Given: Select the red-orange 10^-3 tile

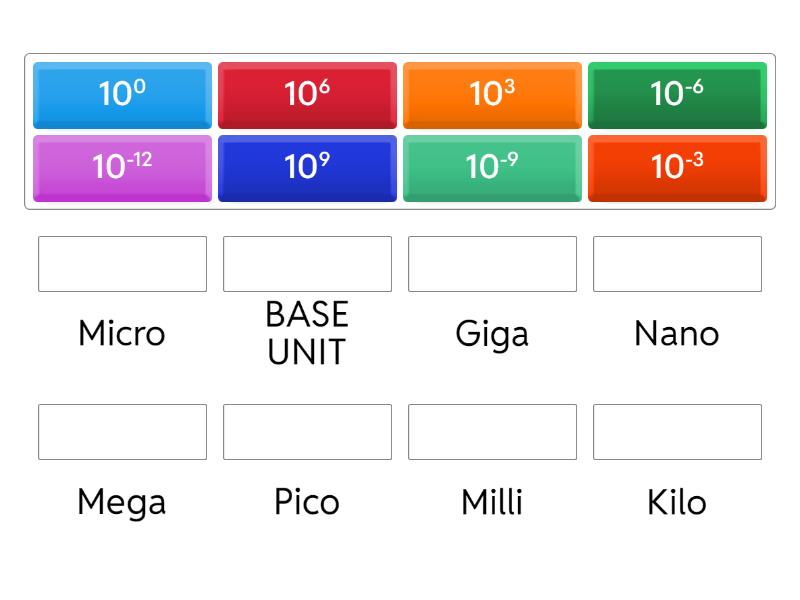Looking at the screenshot, I should 677,167.
